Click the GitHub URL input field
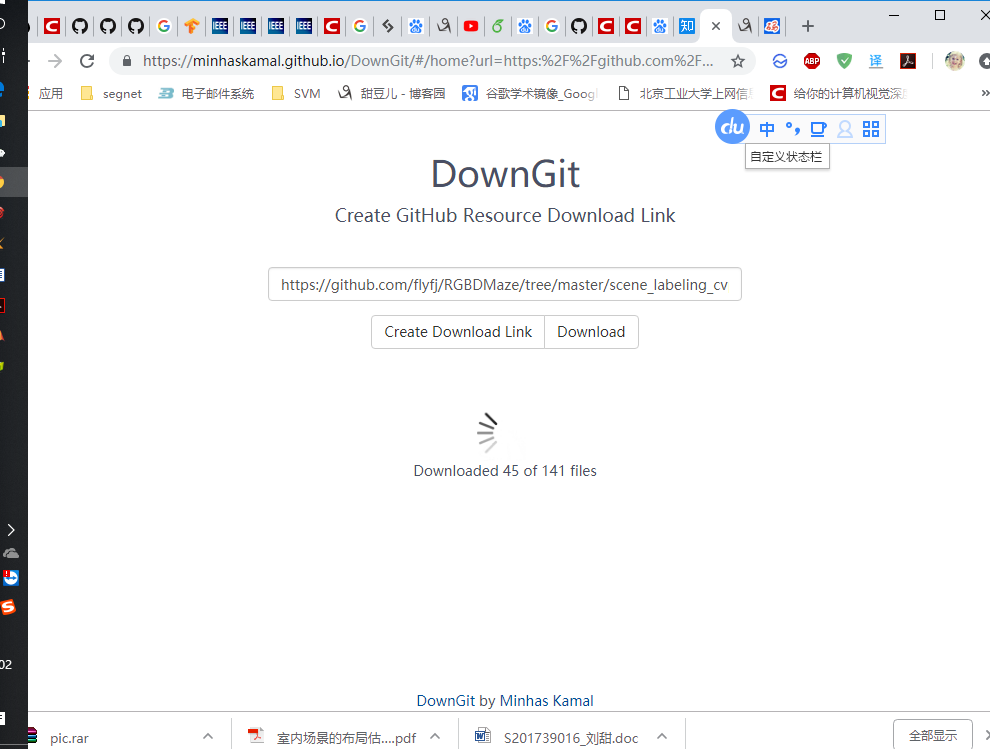Viewport: 990px width, 749px height. 504,284
